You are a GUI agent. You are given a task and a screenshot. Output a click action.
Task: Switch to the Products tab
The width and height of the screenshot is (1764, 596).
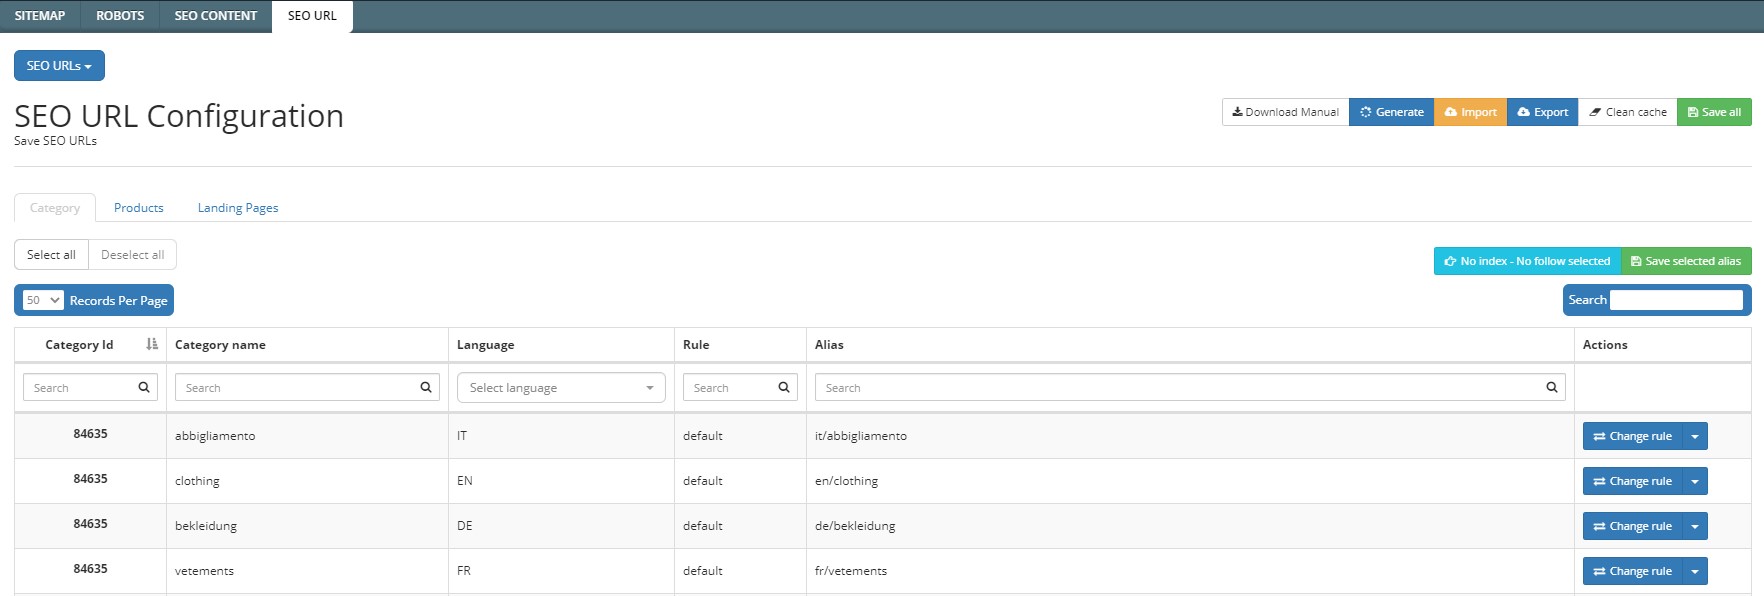coord(138,208)
